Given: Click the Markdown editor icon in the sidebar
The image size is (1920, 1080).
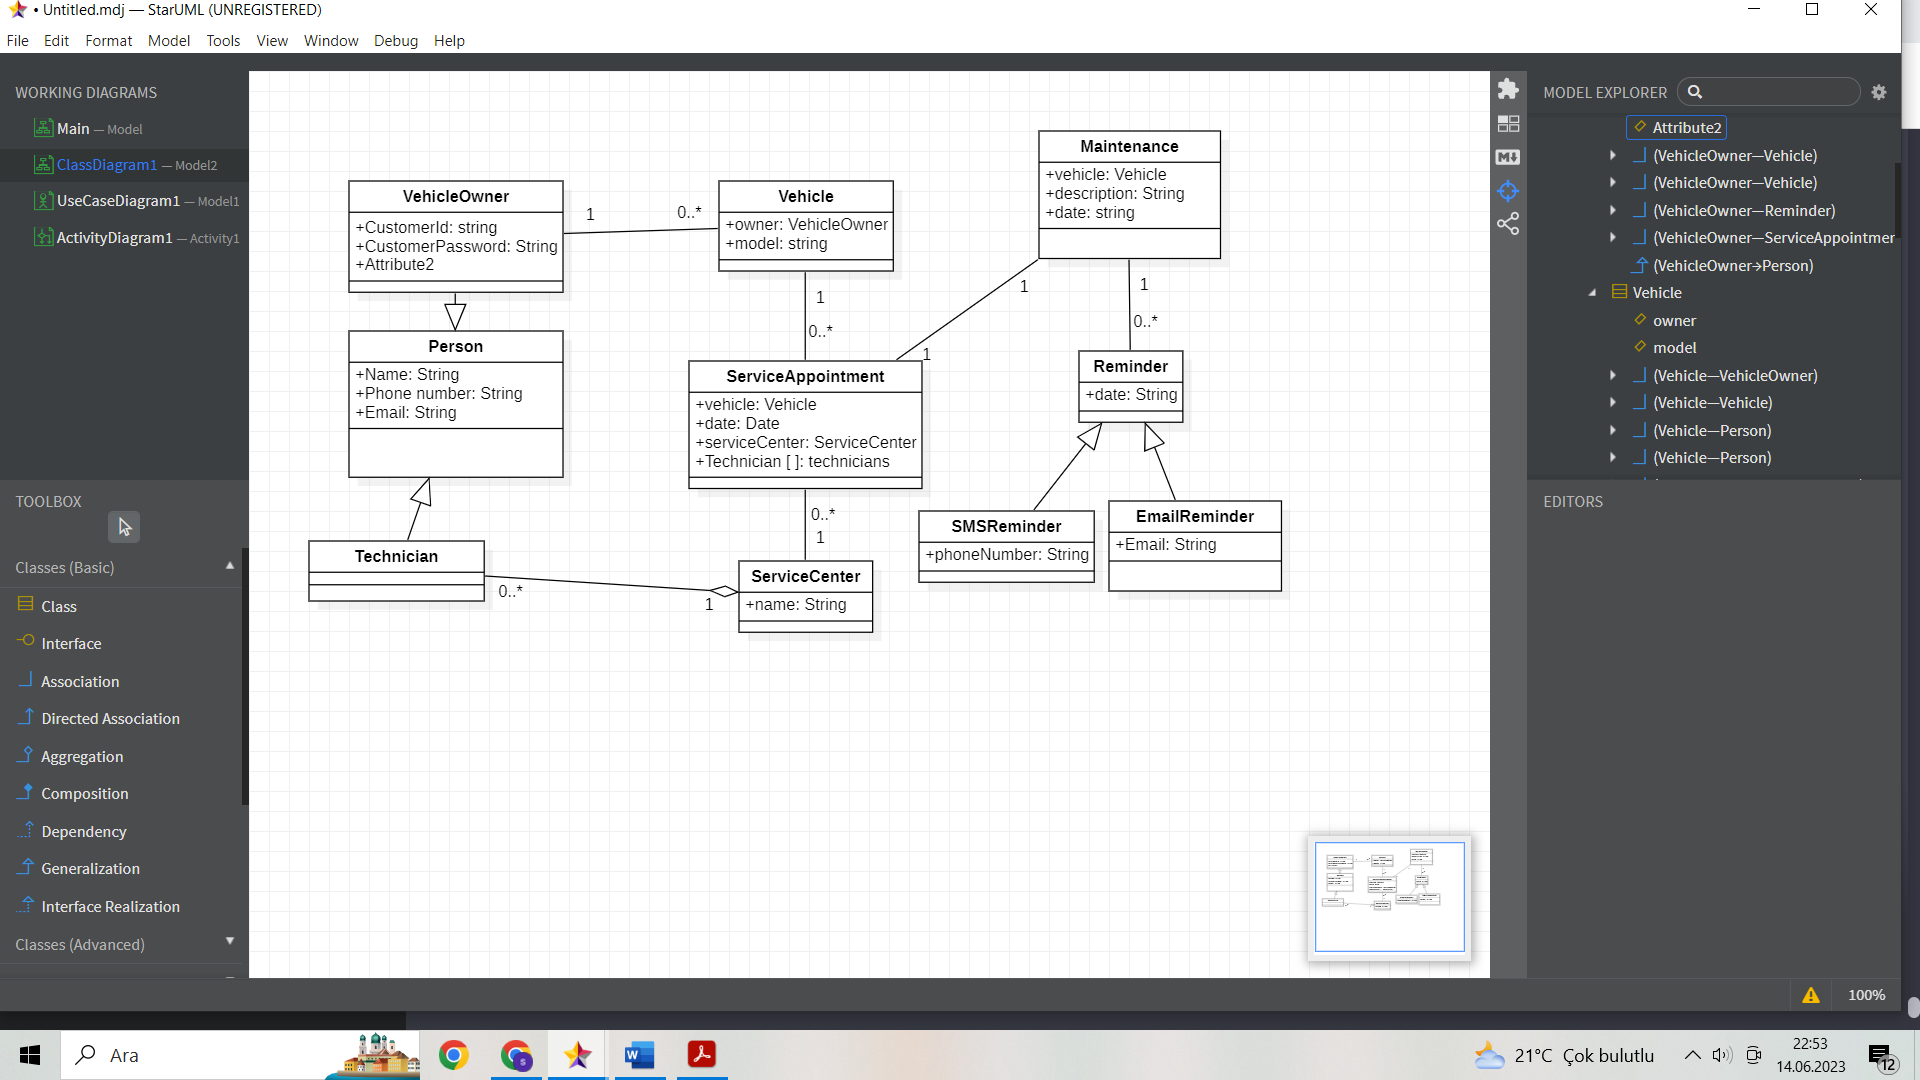Looking at the screenshot, I should (x=1508, y=157).
